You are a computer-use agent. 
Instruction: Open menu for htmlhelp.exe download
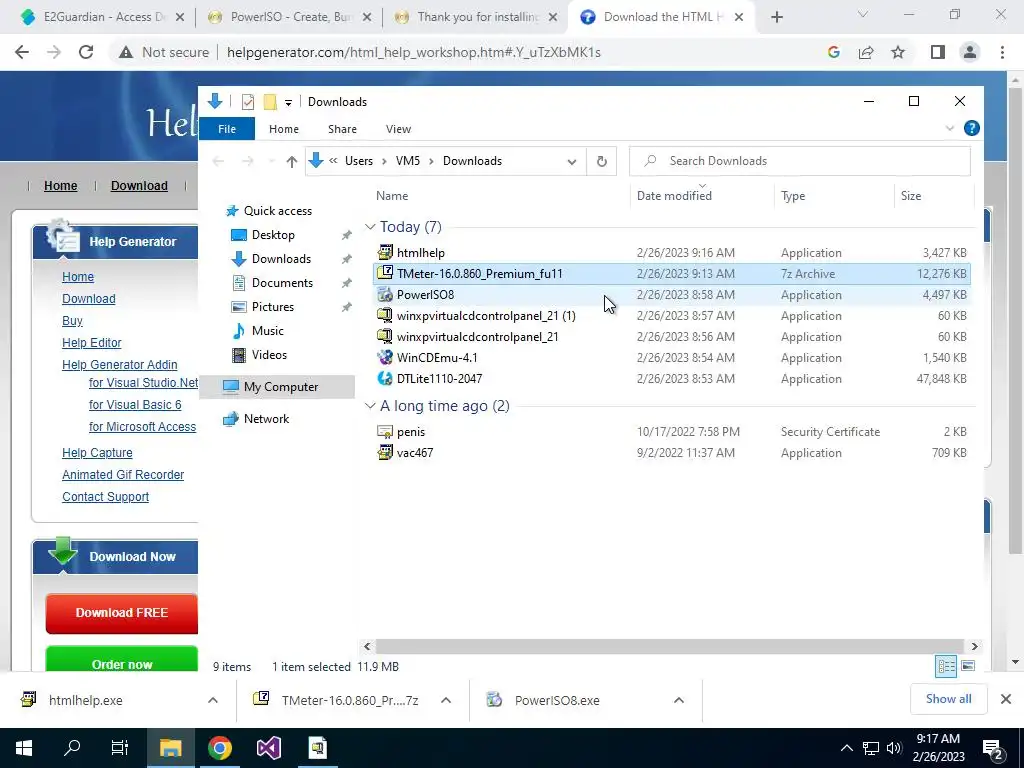pos(212,700)
